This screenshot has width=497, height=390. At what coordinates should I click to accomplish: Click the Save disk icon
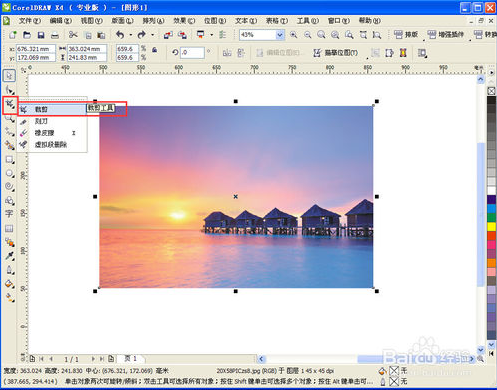[x=41, y=35]
